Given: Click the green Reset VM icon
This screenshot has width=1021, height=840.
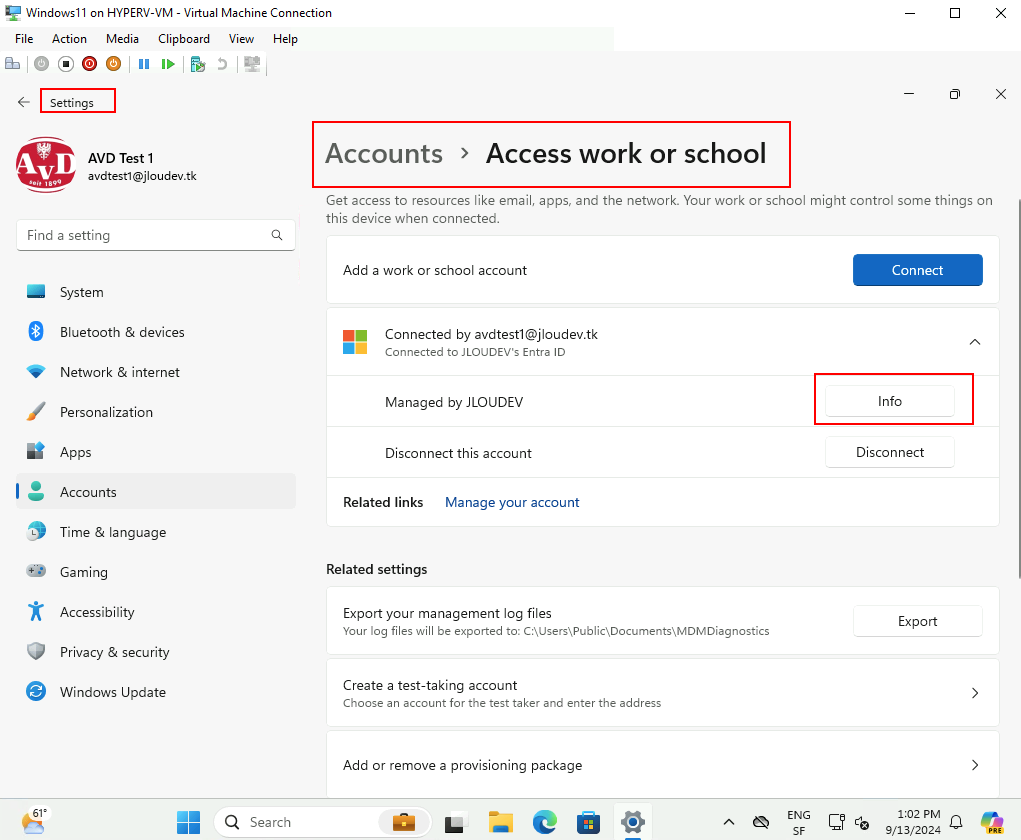Looking at the screenshot, I should pyautogui.click(x=168, y=64).
